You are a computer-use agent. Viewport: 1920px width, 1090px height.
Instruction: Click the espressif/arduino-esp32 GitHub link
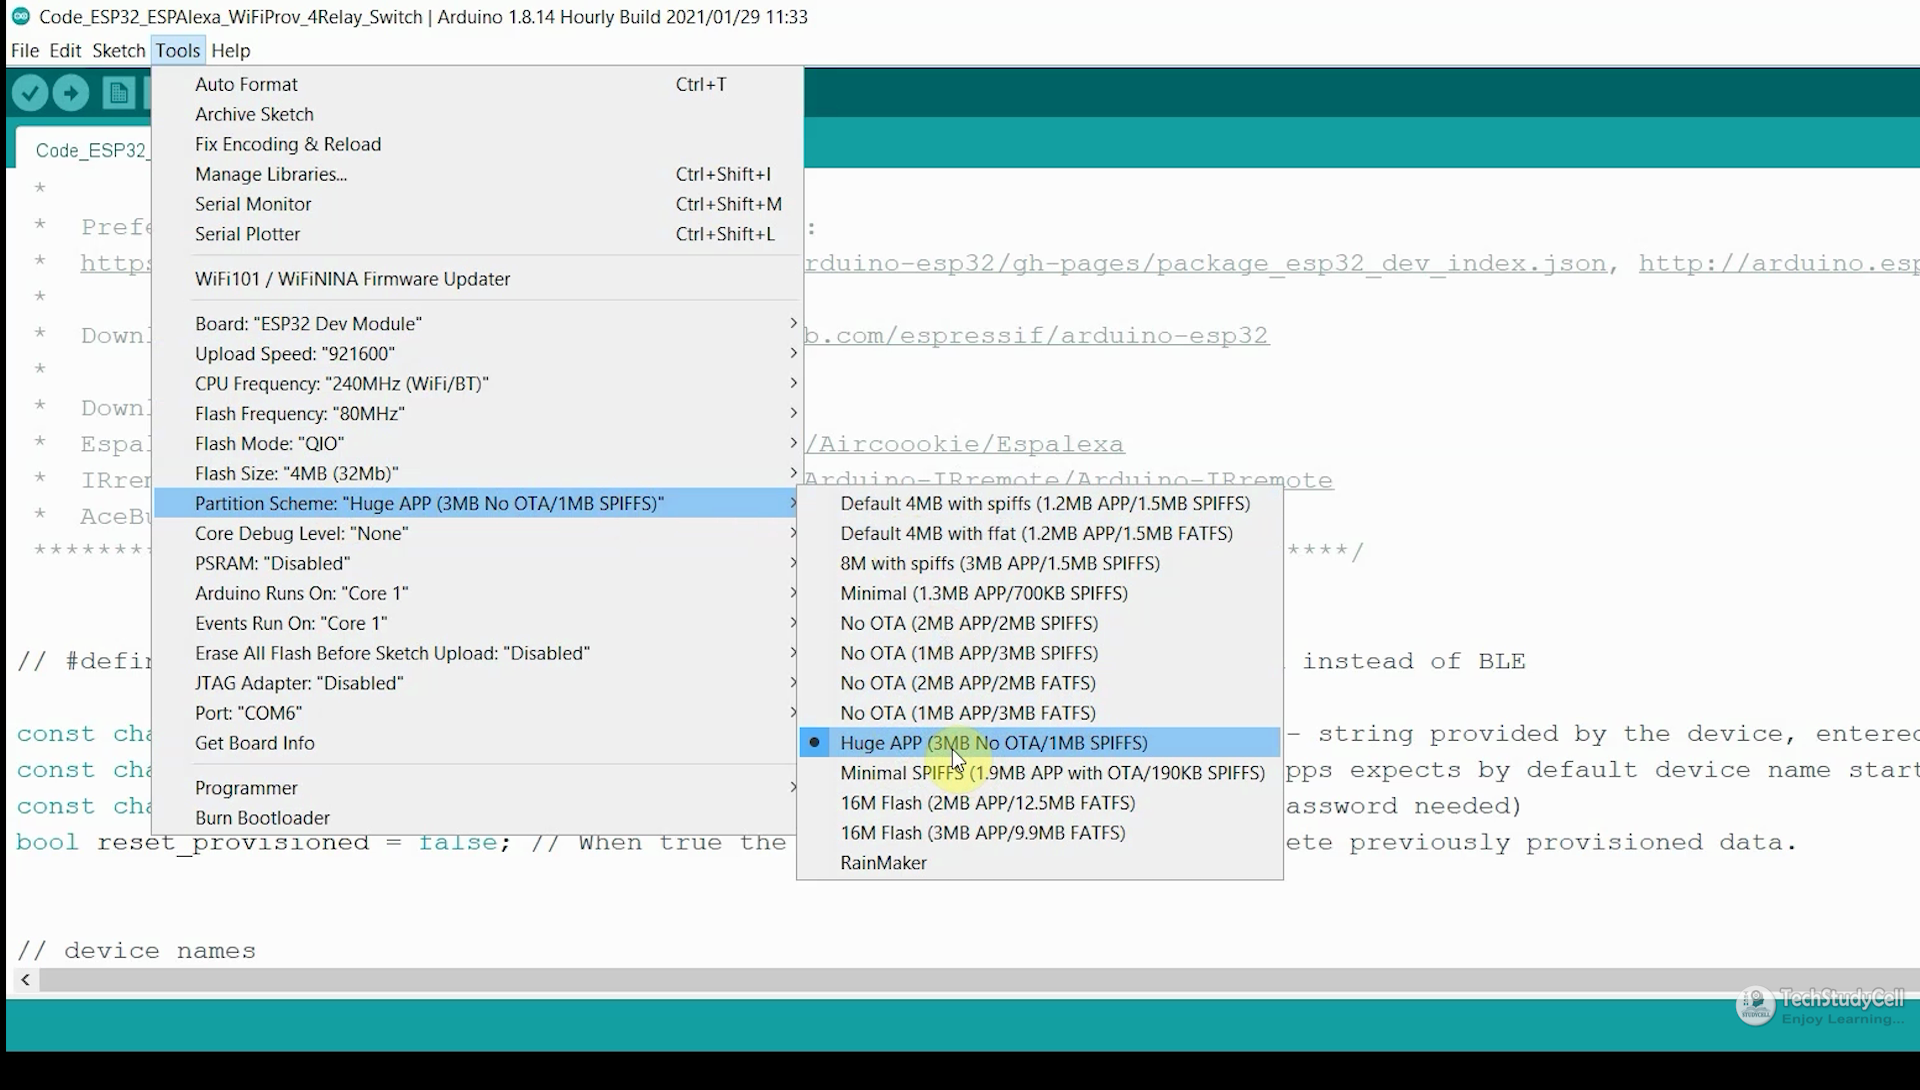point(1037,335)
